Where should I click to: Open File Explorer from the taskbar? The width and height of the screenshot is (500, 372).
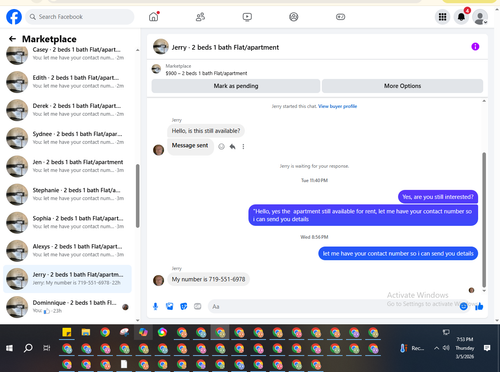pyautogui.click(x=86, y=332)
